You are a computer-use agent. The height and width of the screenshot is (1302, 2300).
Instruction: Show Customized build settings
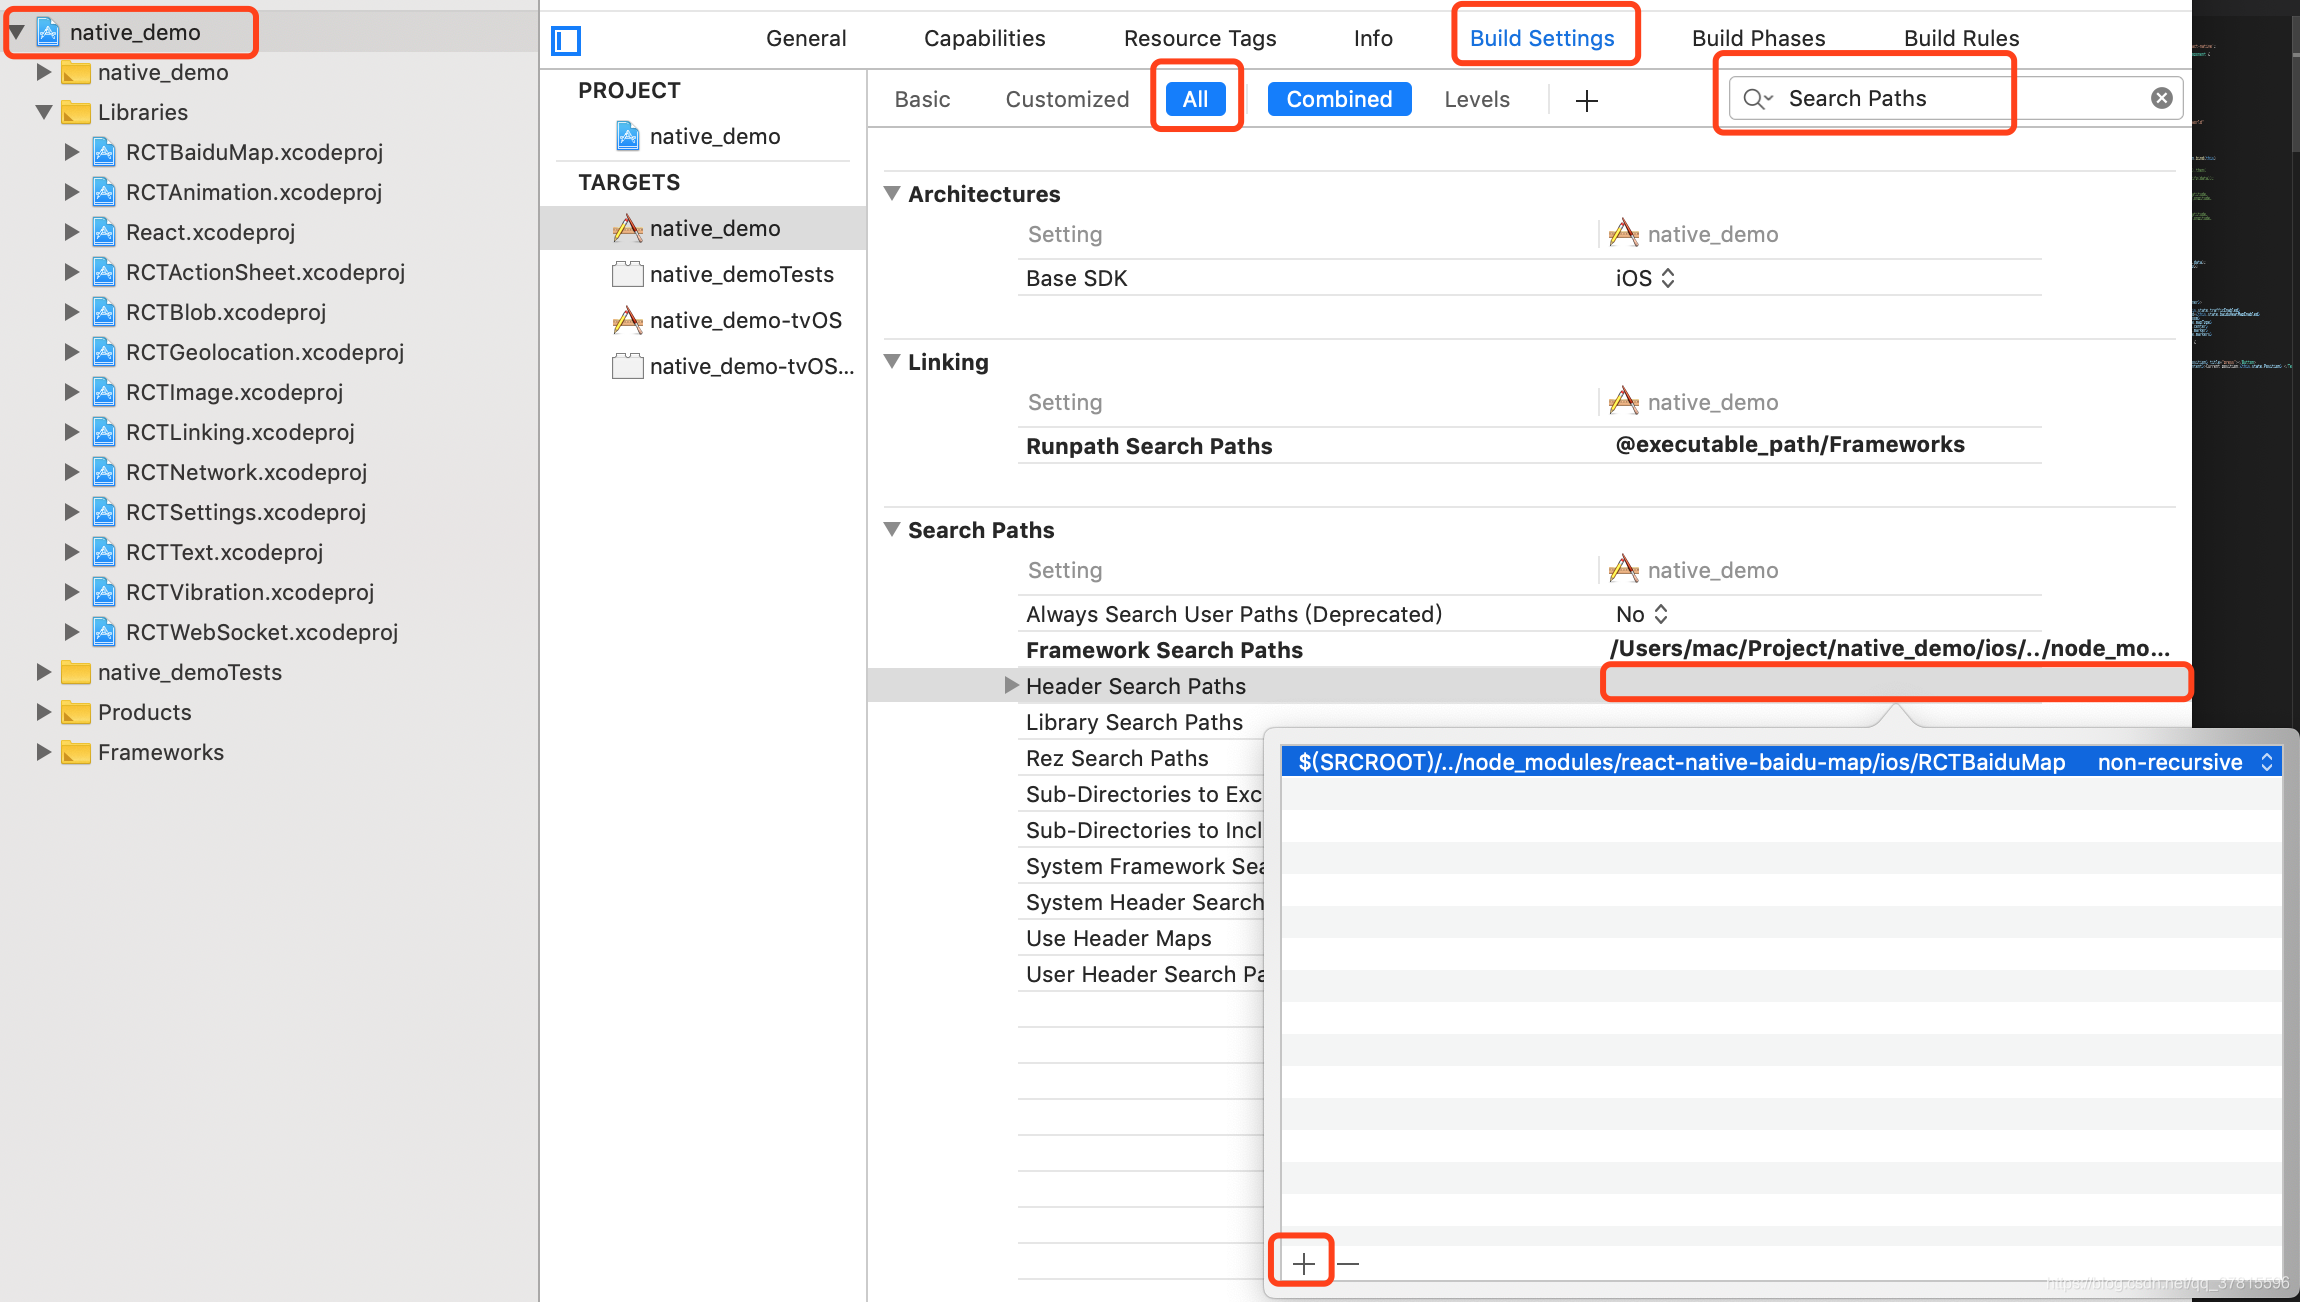tap(1067, 99)
